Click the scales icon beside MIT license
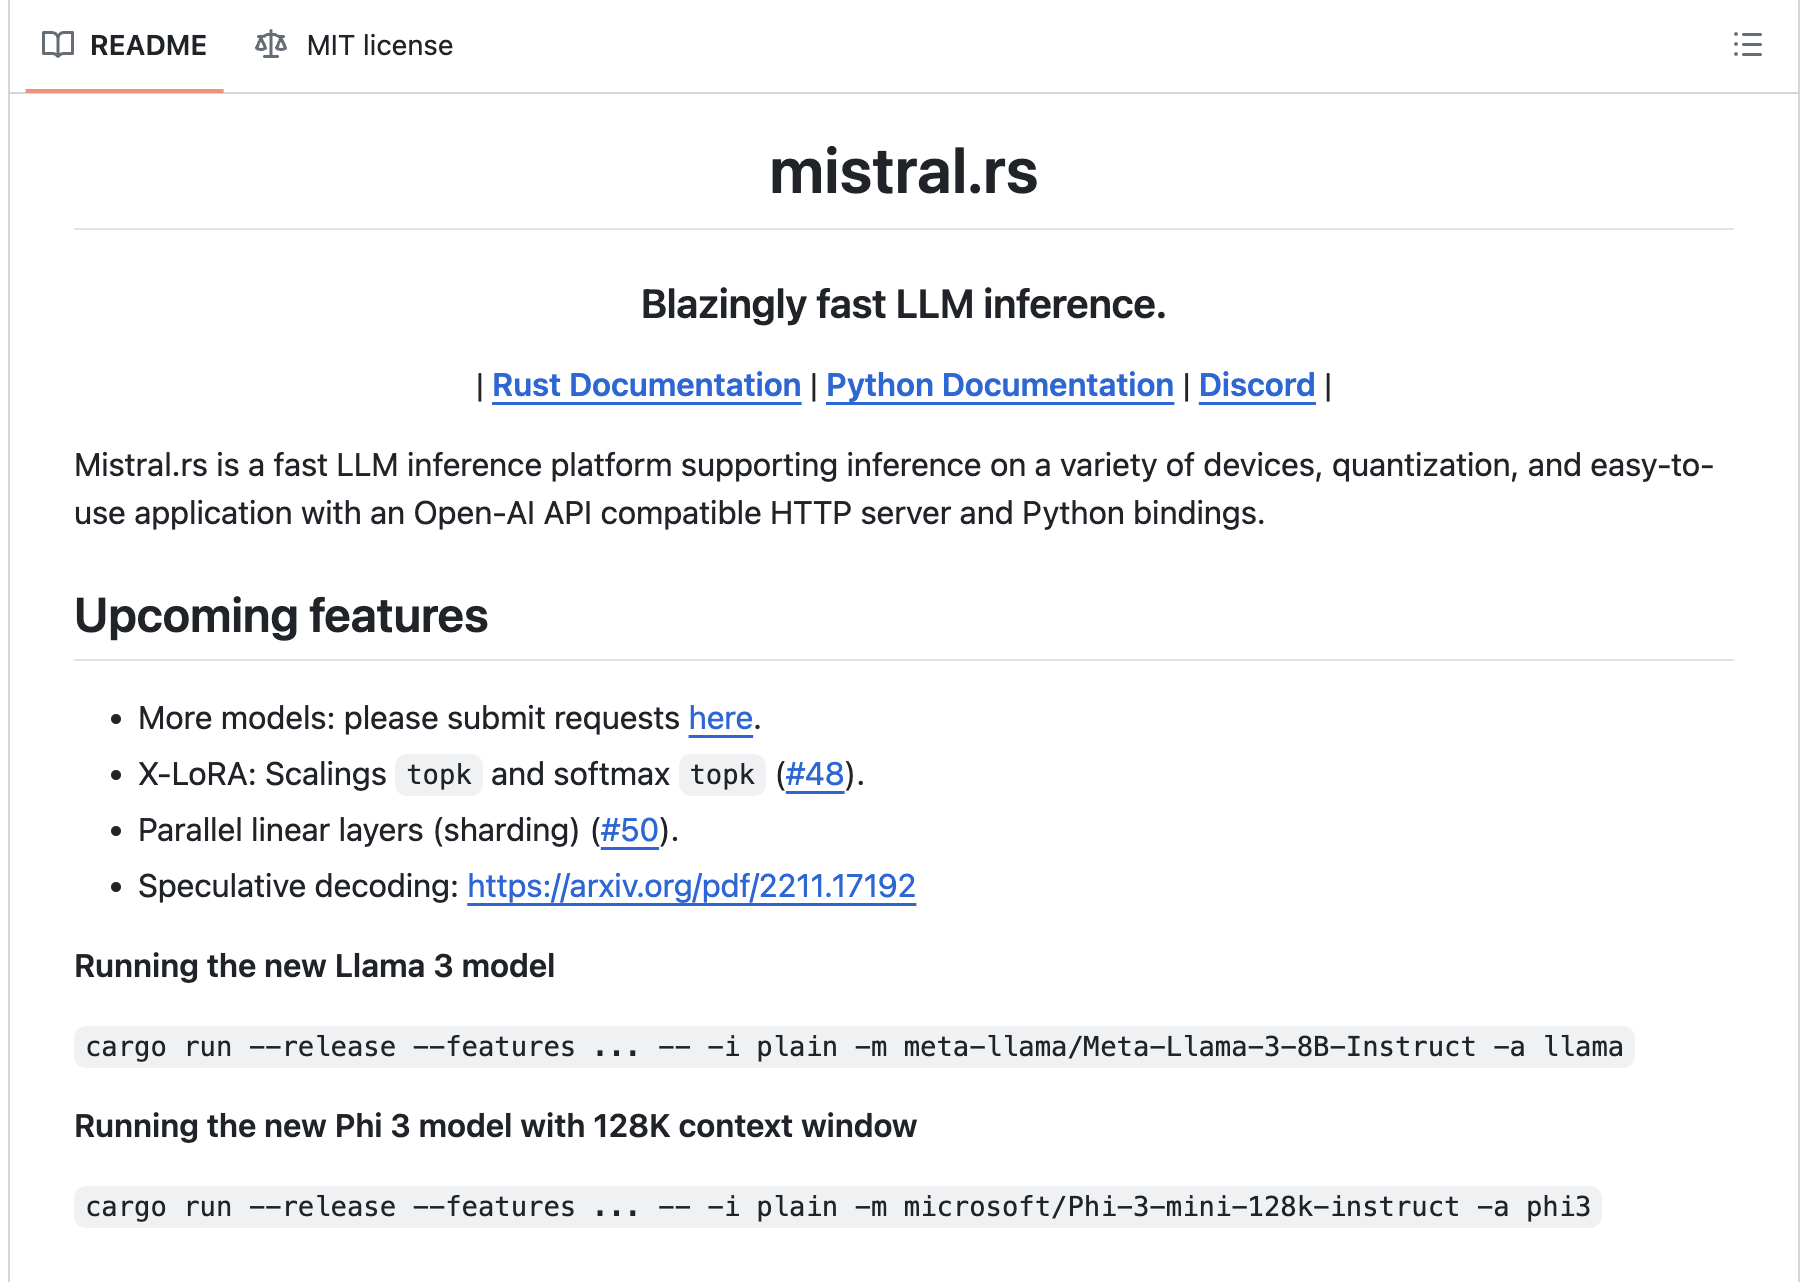The width and height of the screenshot is (1810, 1282). point(271,44)
